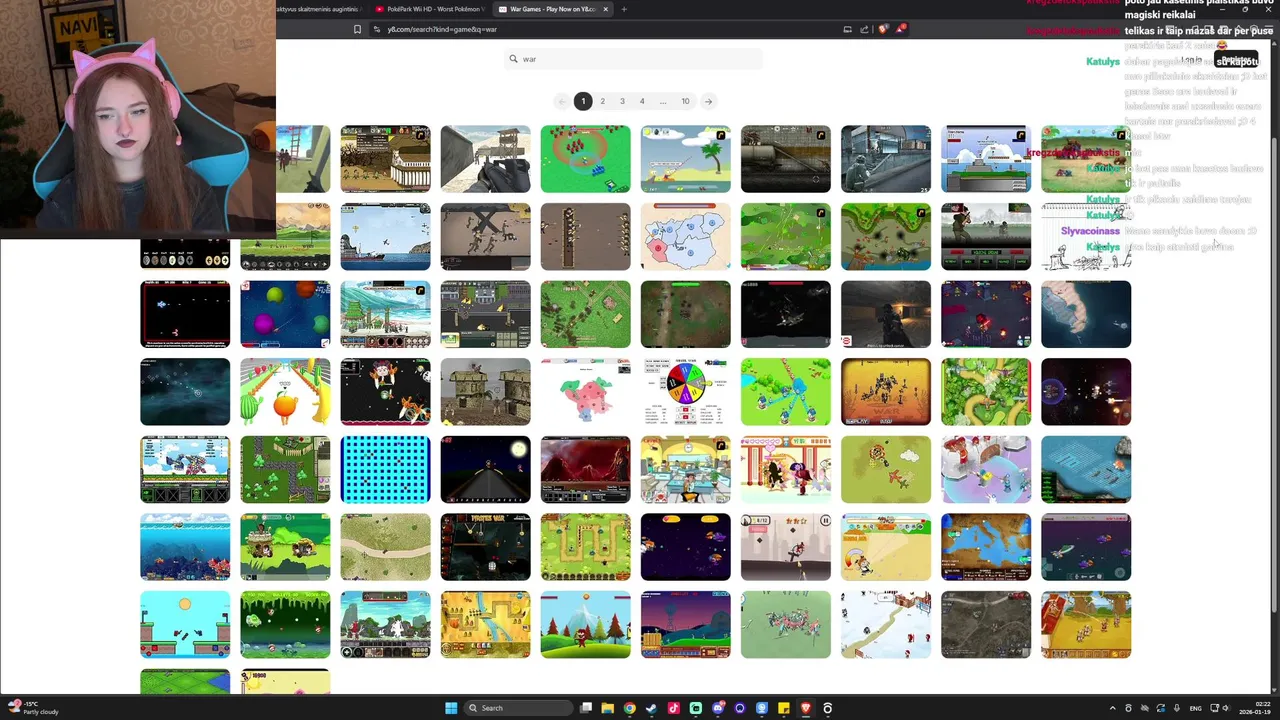
Task: Open the clock and date in the taskbar
Action: click(x=1253, y=708)
